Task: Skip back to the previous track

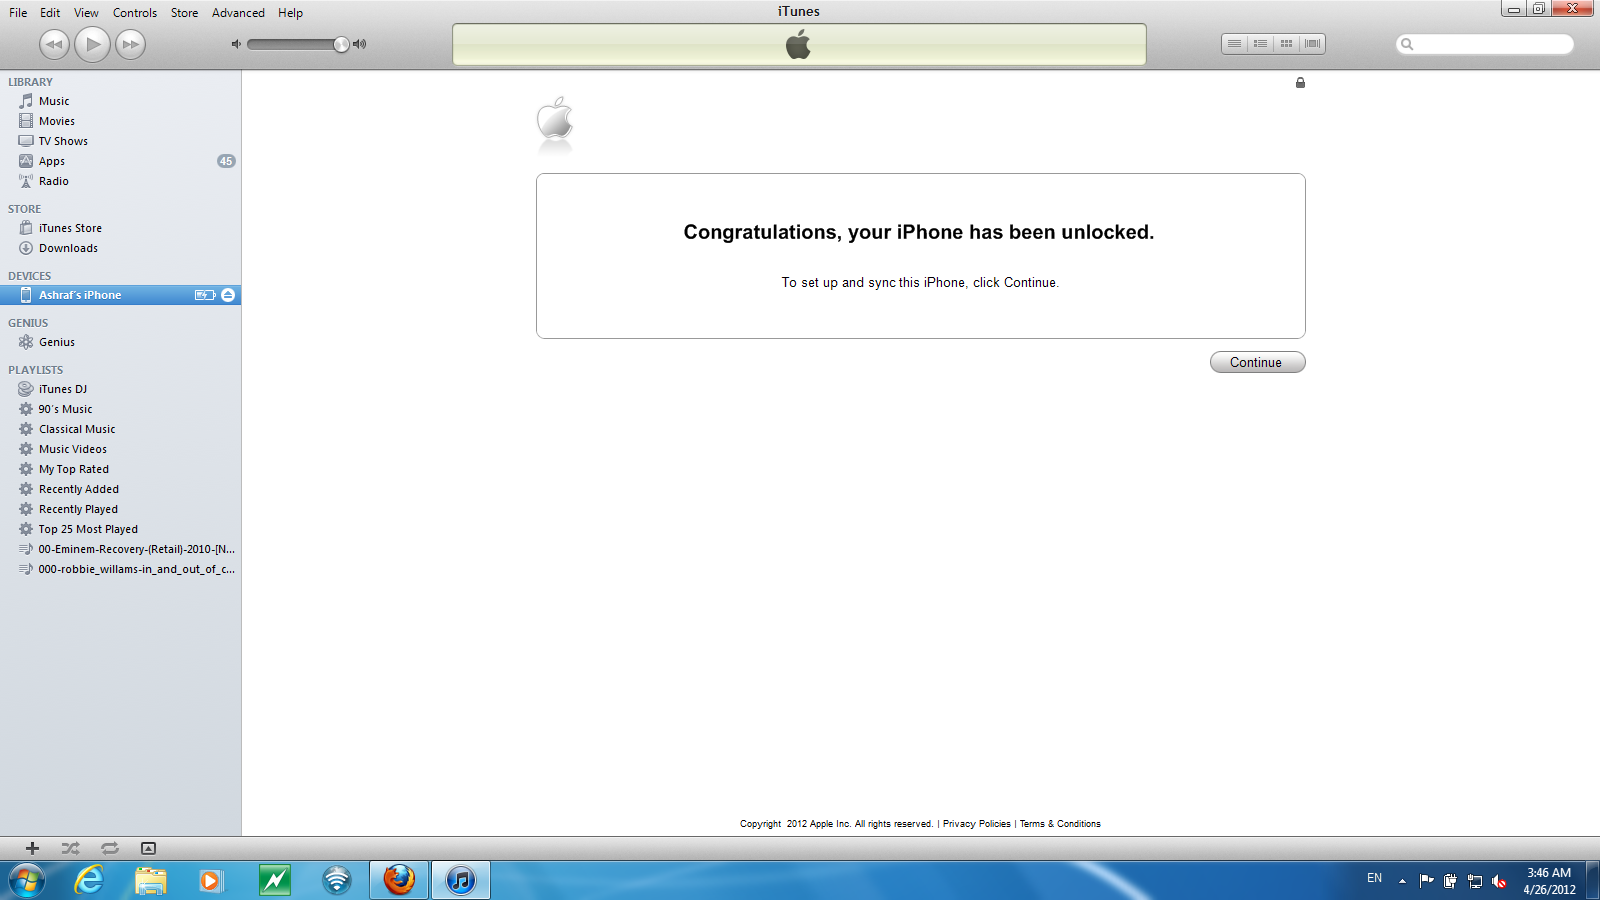Action: click(x=54, y=44)
